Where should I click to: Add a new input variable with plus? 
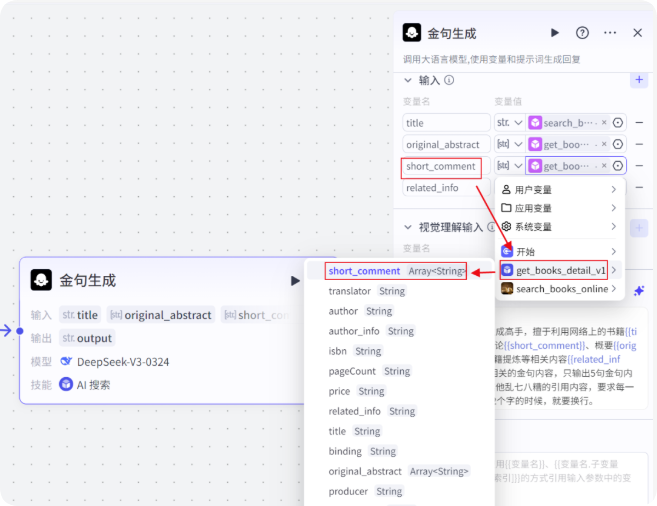pos(639,80)
